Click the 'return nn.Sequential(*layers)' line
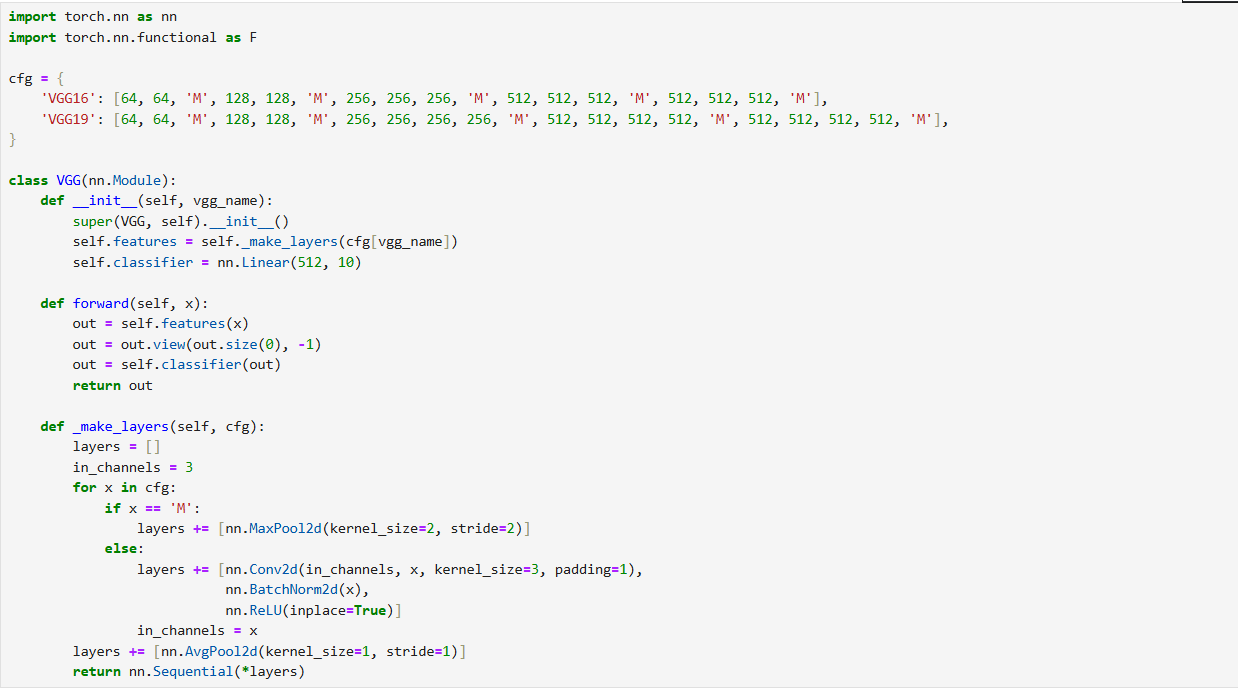 [x=189, y=672]
